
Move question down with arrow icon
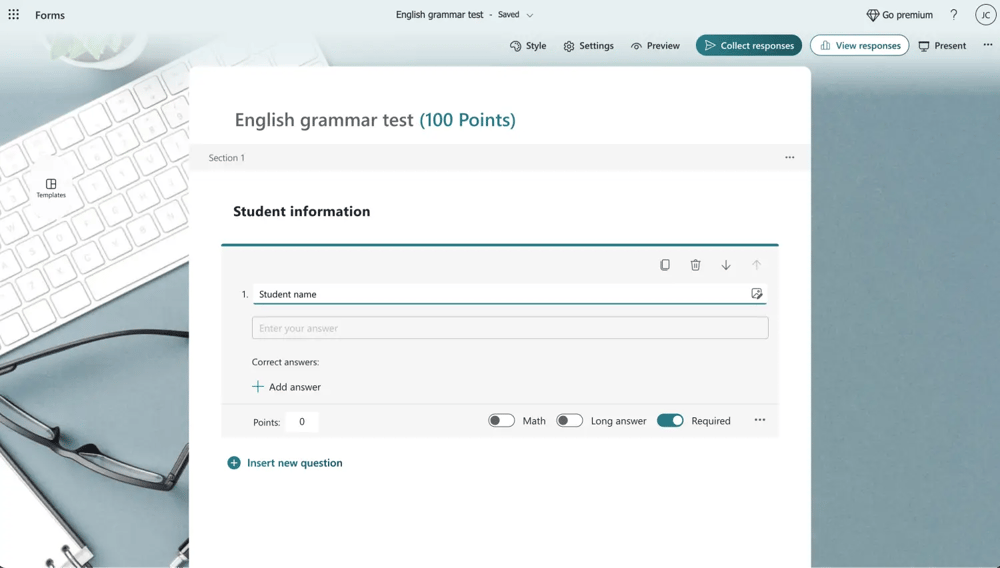(726, 265)
